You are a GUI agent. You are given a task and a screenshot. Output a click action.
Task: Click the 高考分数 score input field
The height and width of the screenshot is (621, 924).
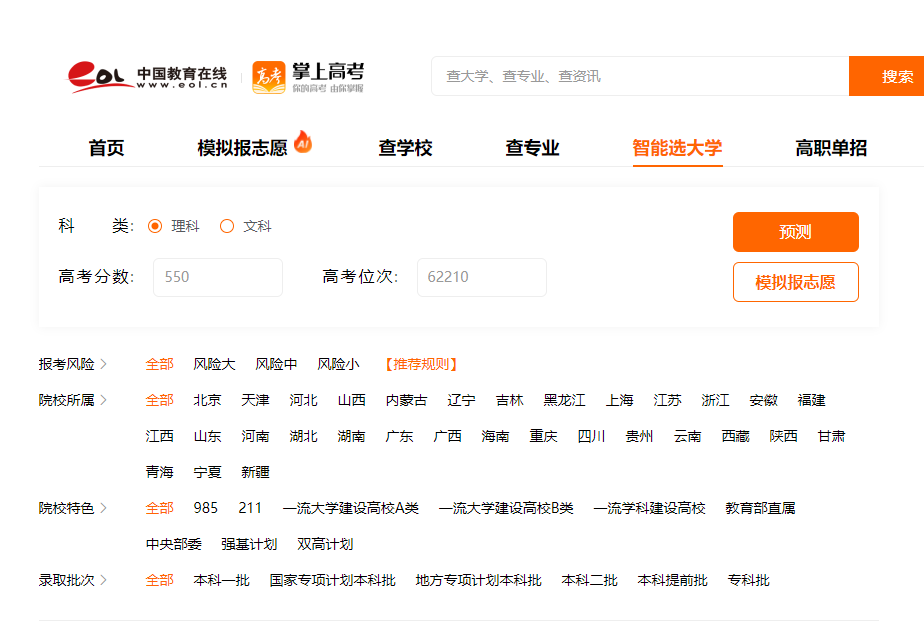pyautogui.click(x=217, y=277)
